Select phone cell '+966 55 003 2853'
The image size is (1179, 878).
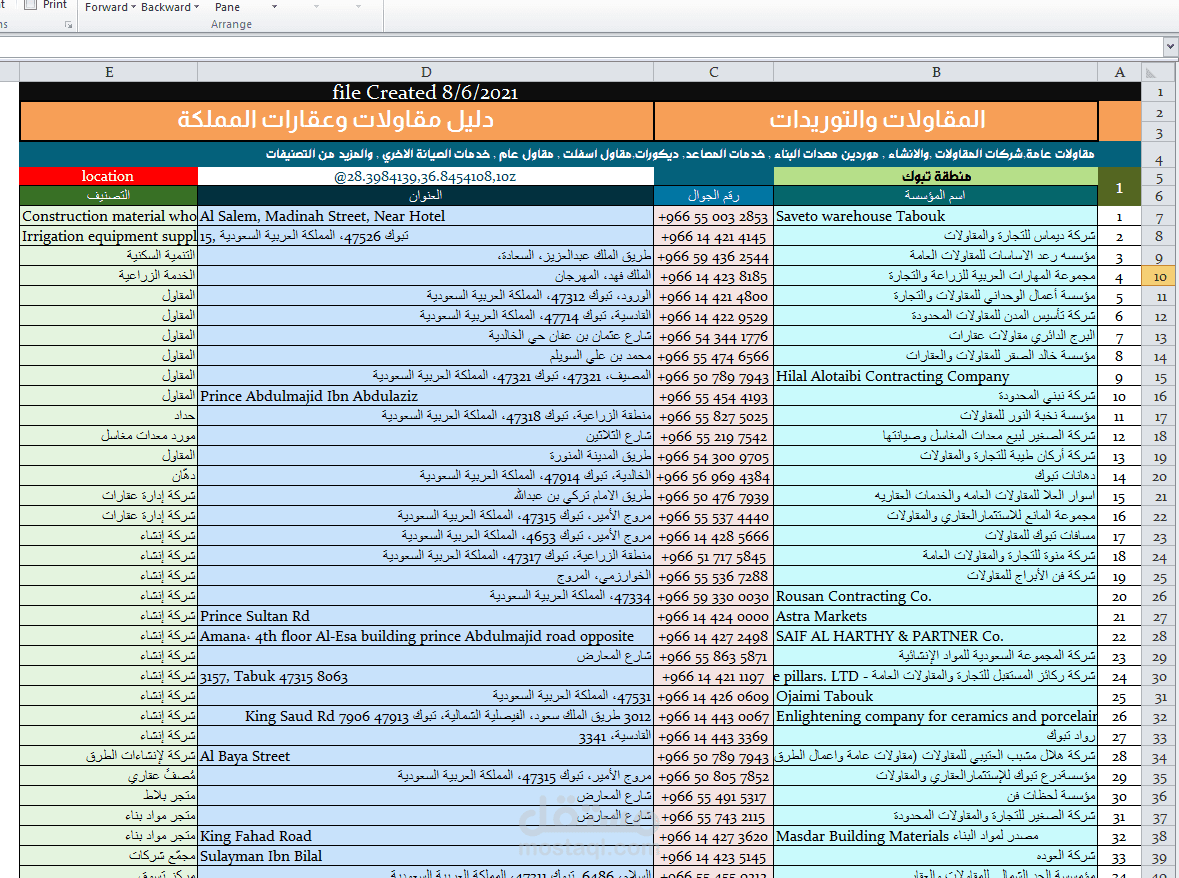tap(714, 216)
